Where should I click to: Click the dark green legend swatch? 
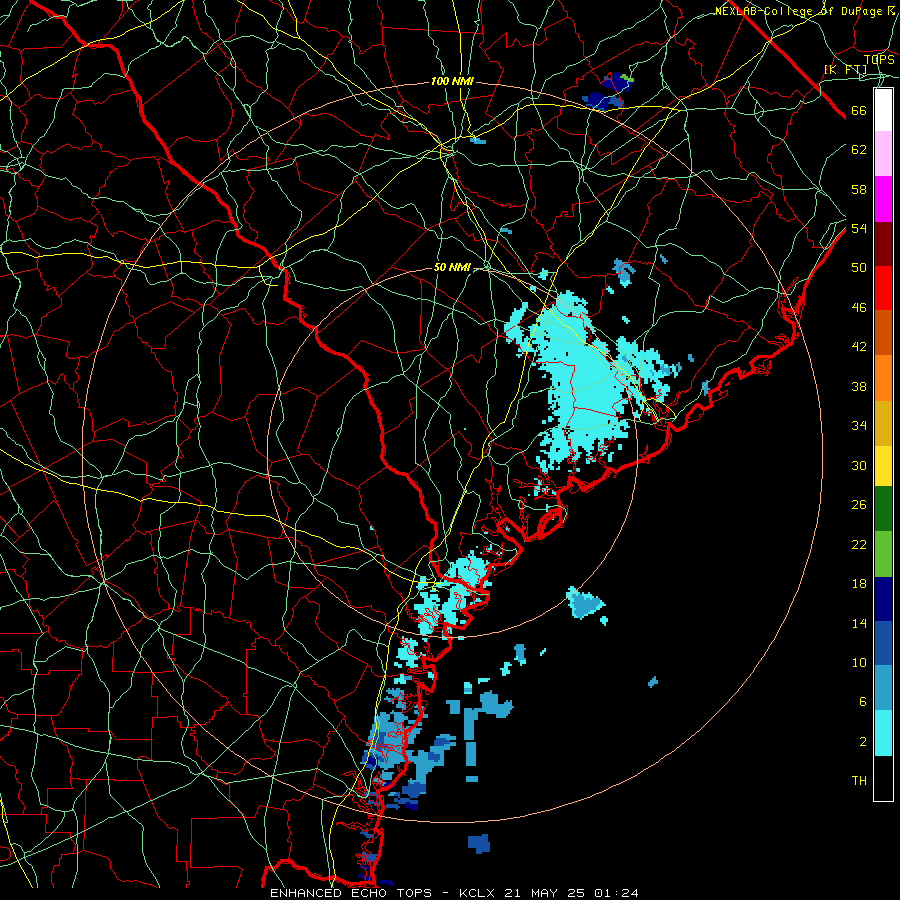click(x=883, y=509)
